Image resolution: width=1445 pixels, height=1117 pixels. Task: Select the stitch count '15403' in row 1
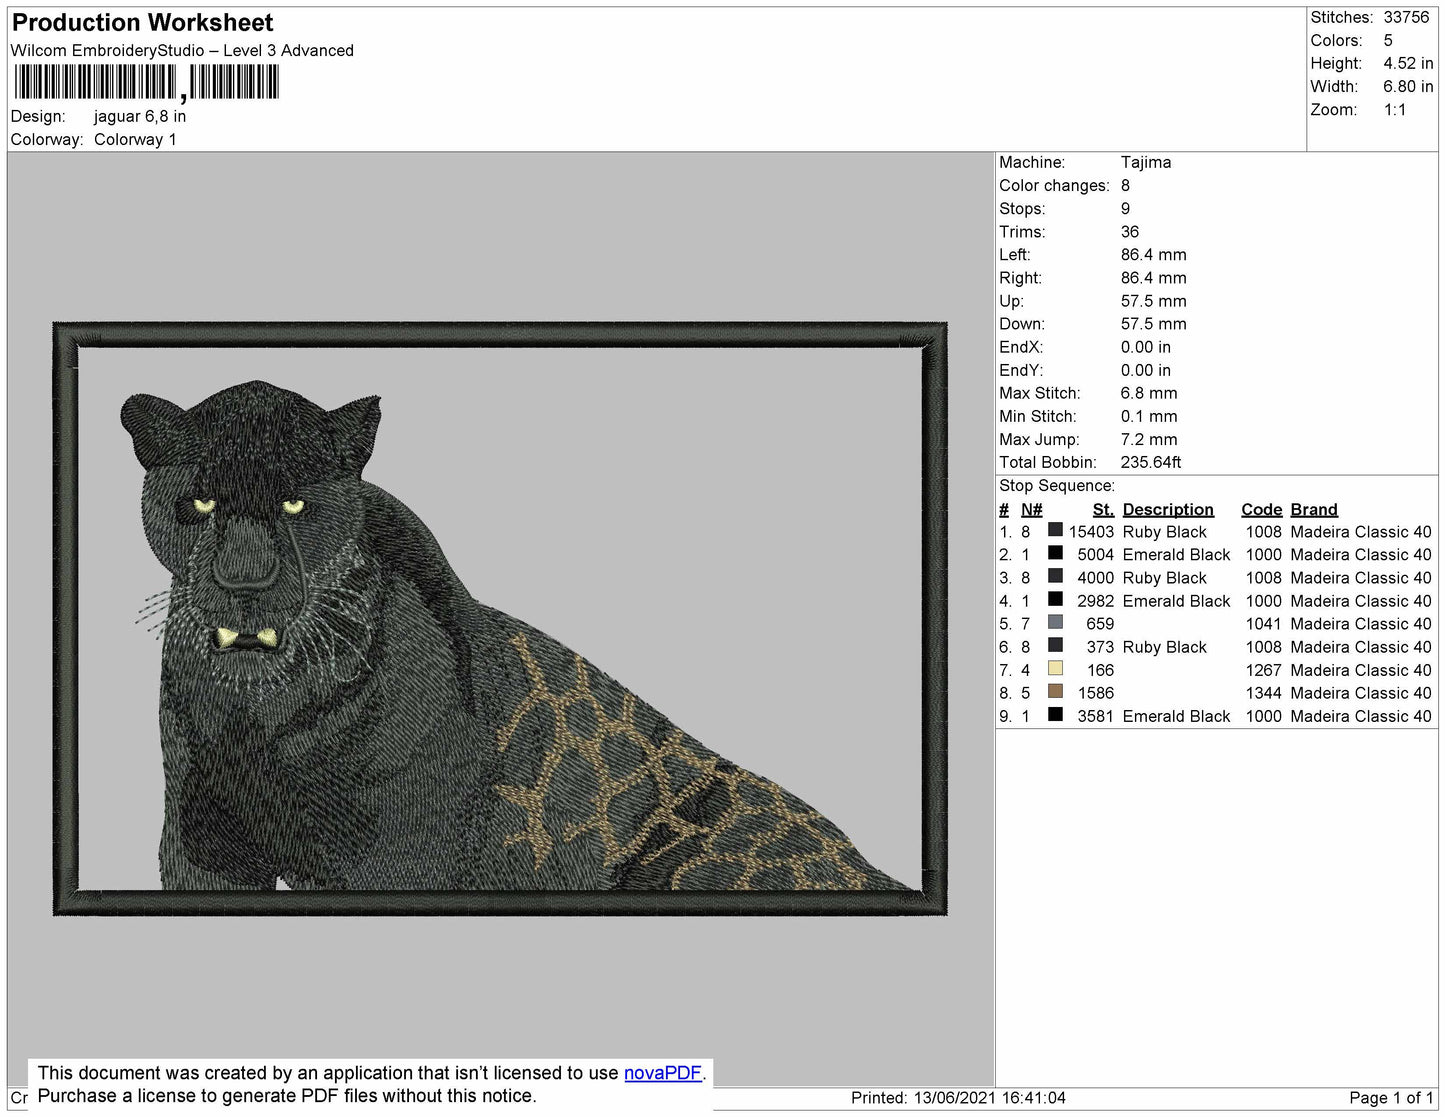[1091, 532]
